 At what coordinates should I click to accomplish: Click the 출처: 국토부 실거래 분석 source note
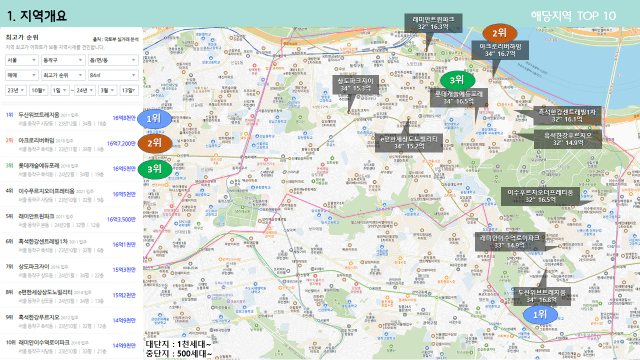pos(116,40)
